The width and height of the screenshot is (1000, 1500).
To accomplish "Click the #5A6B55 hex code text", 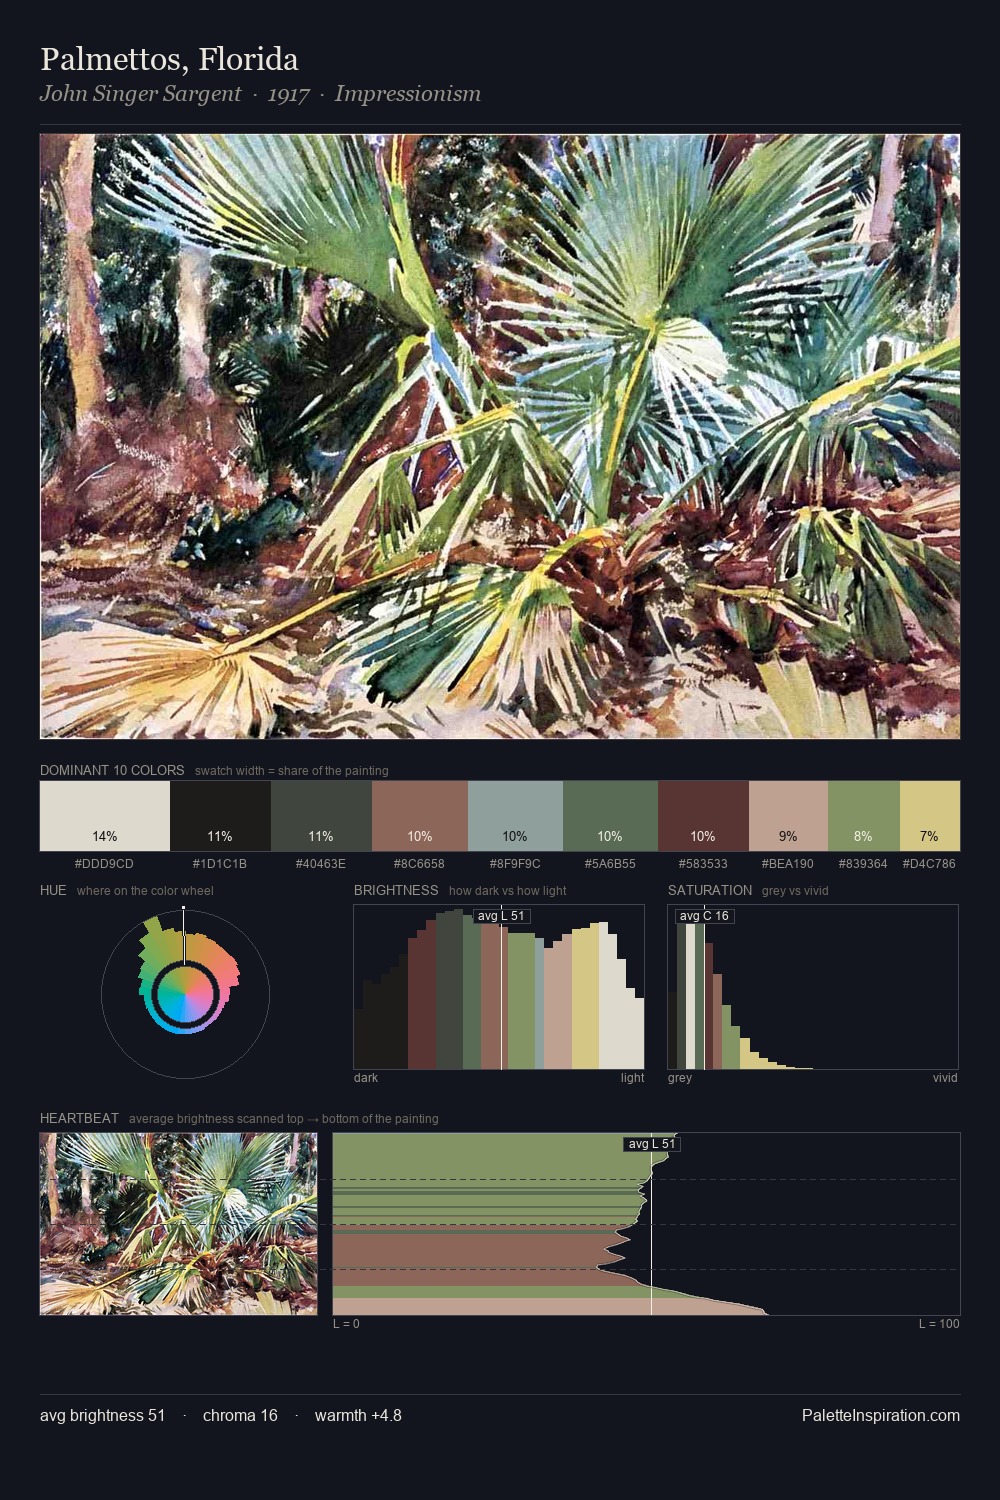I will (610, 863).
